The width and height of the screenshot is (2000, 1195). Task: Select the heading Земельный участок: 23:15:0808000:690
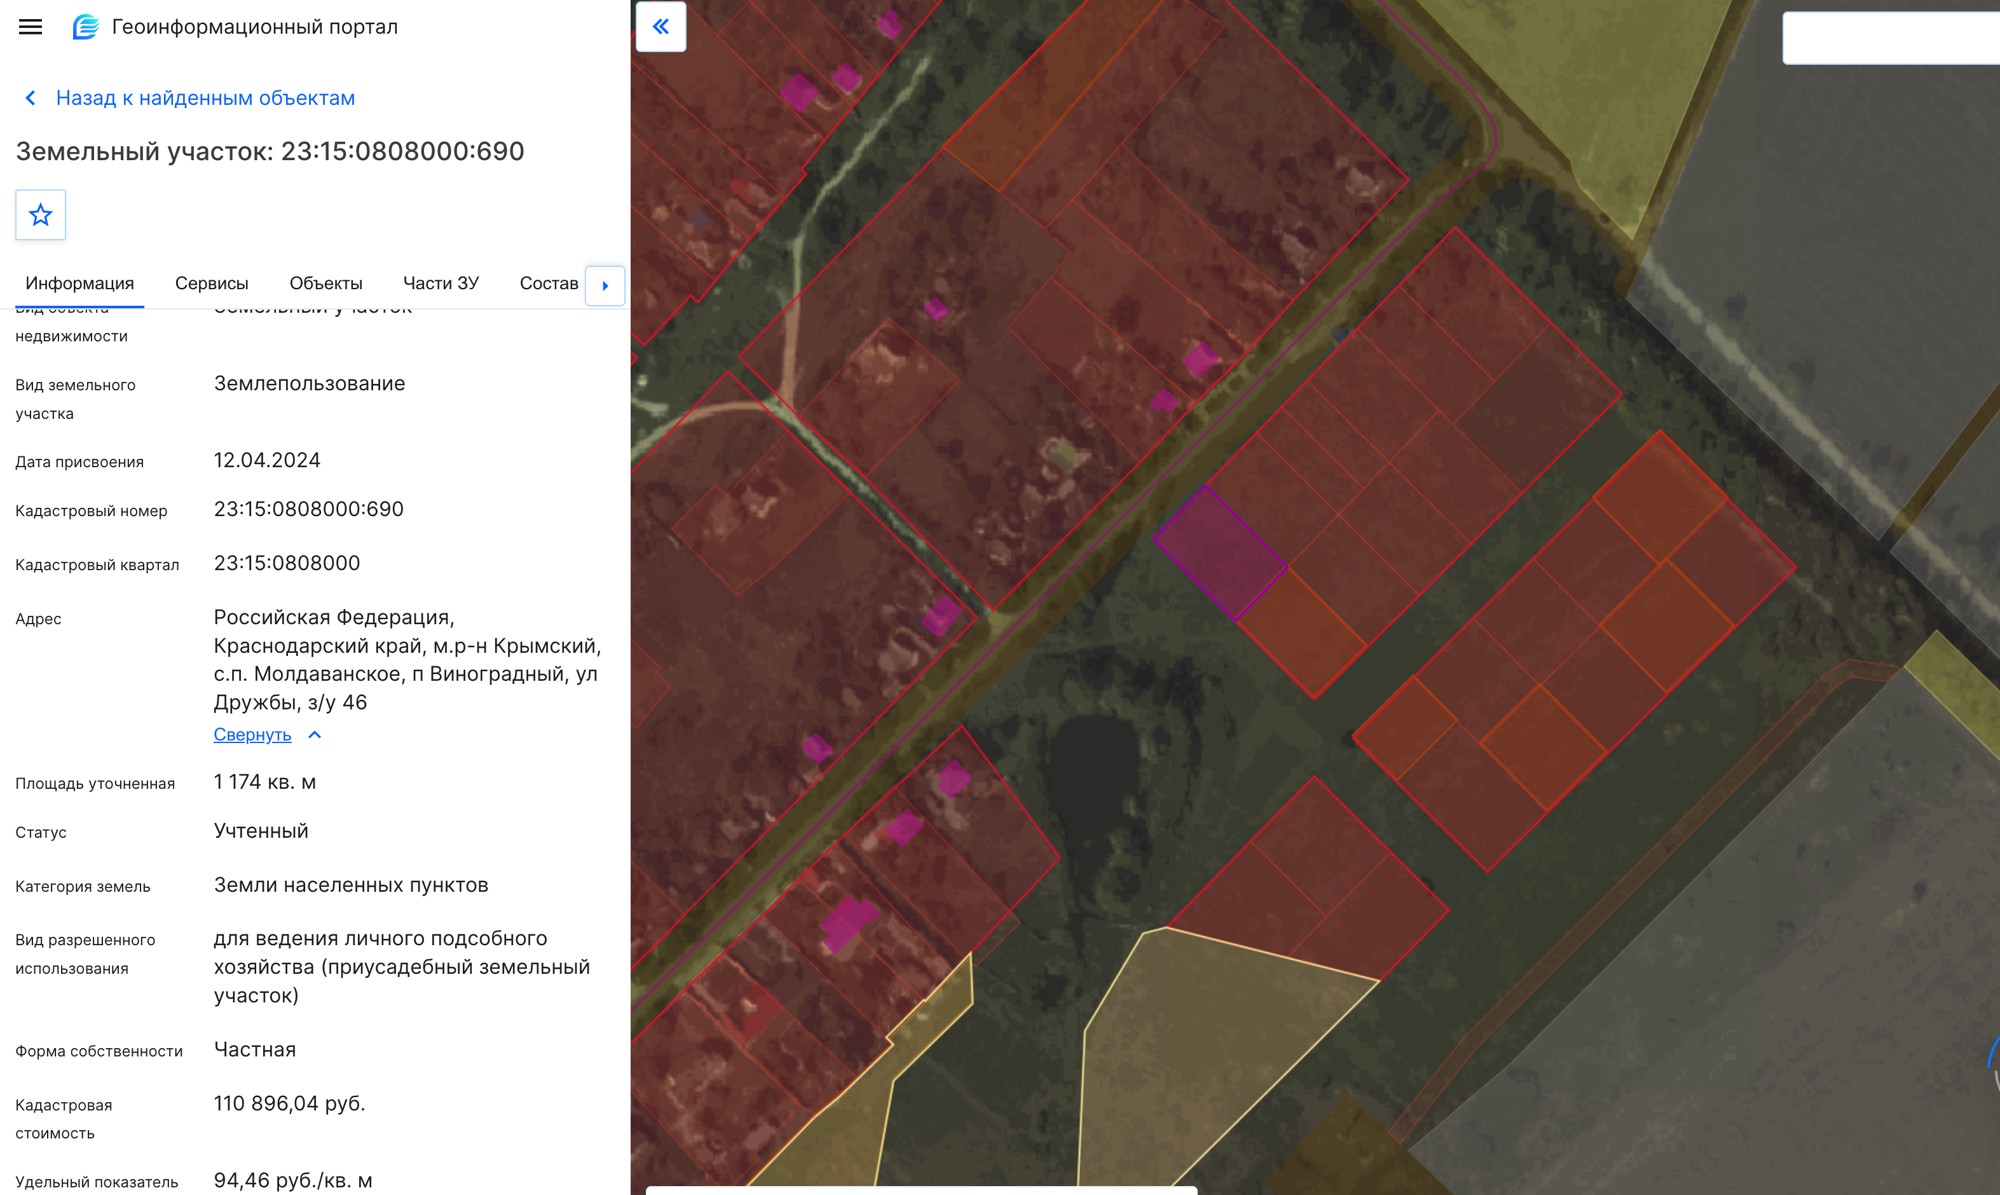click(x=270, y=151)
